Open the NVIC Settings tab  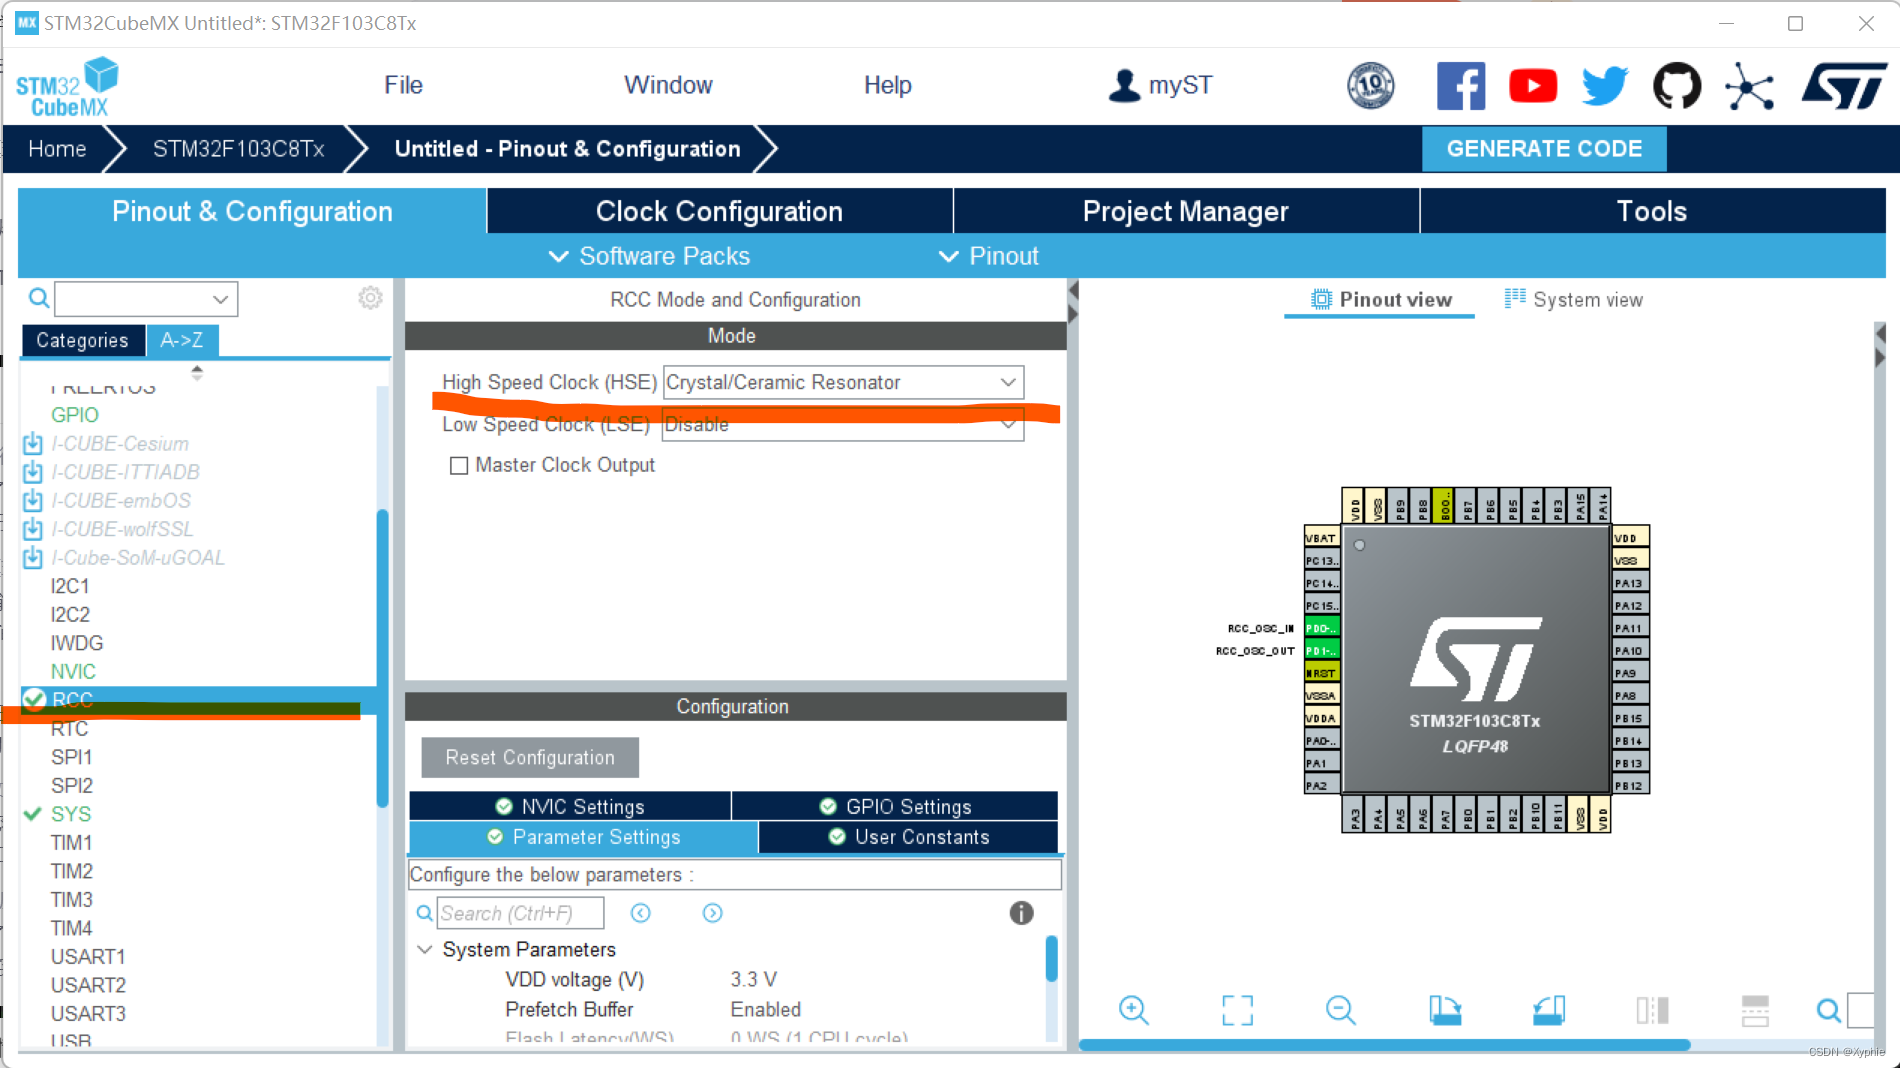tap(570, 806)
